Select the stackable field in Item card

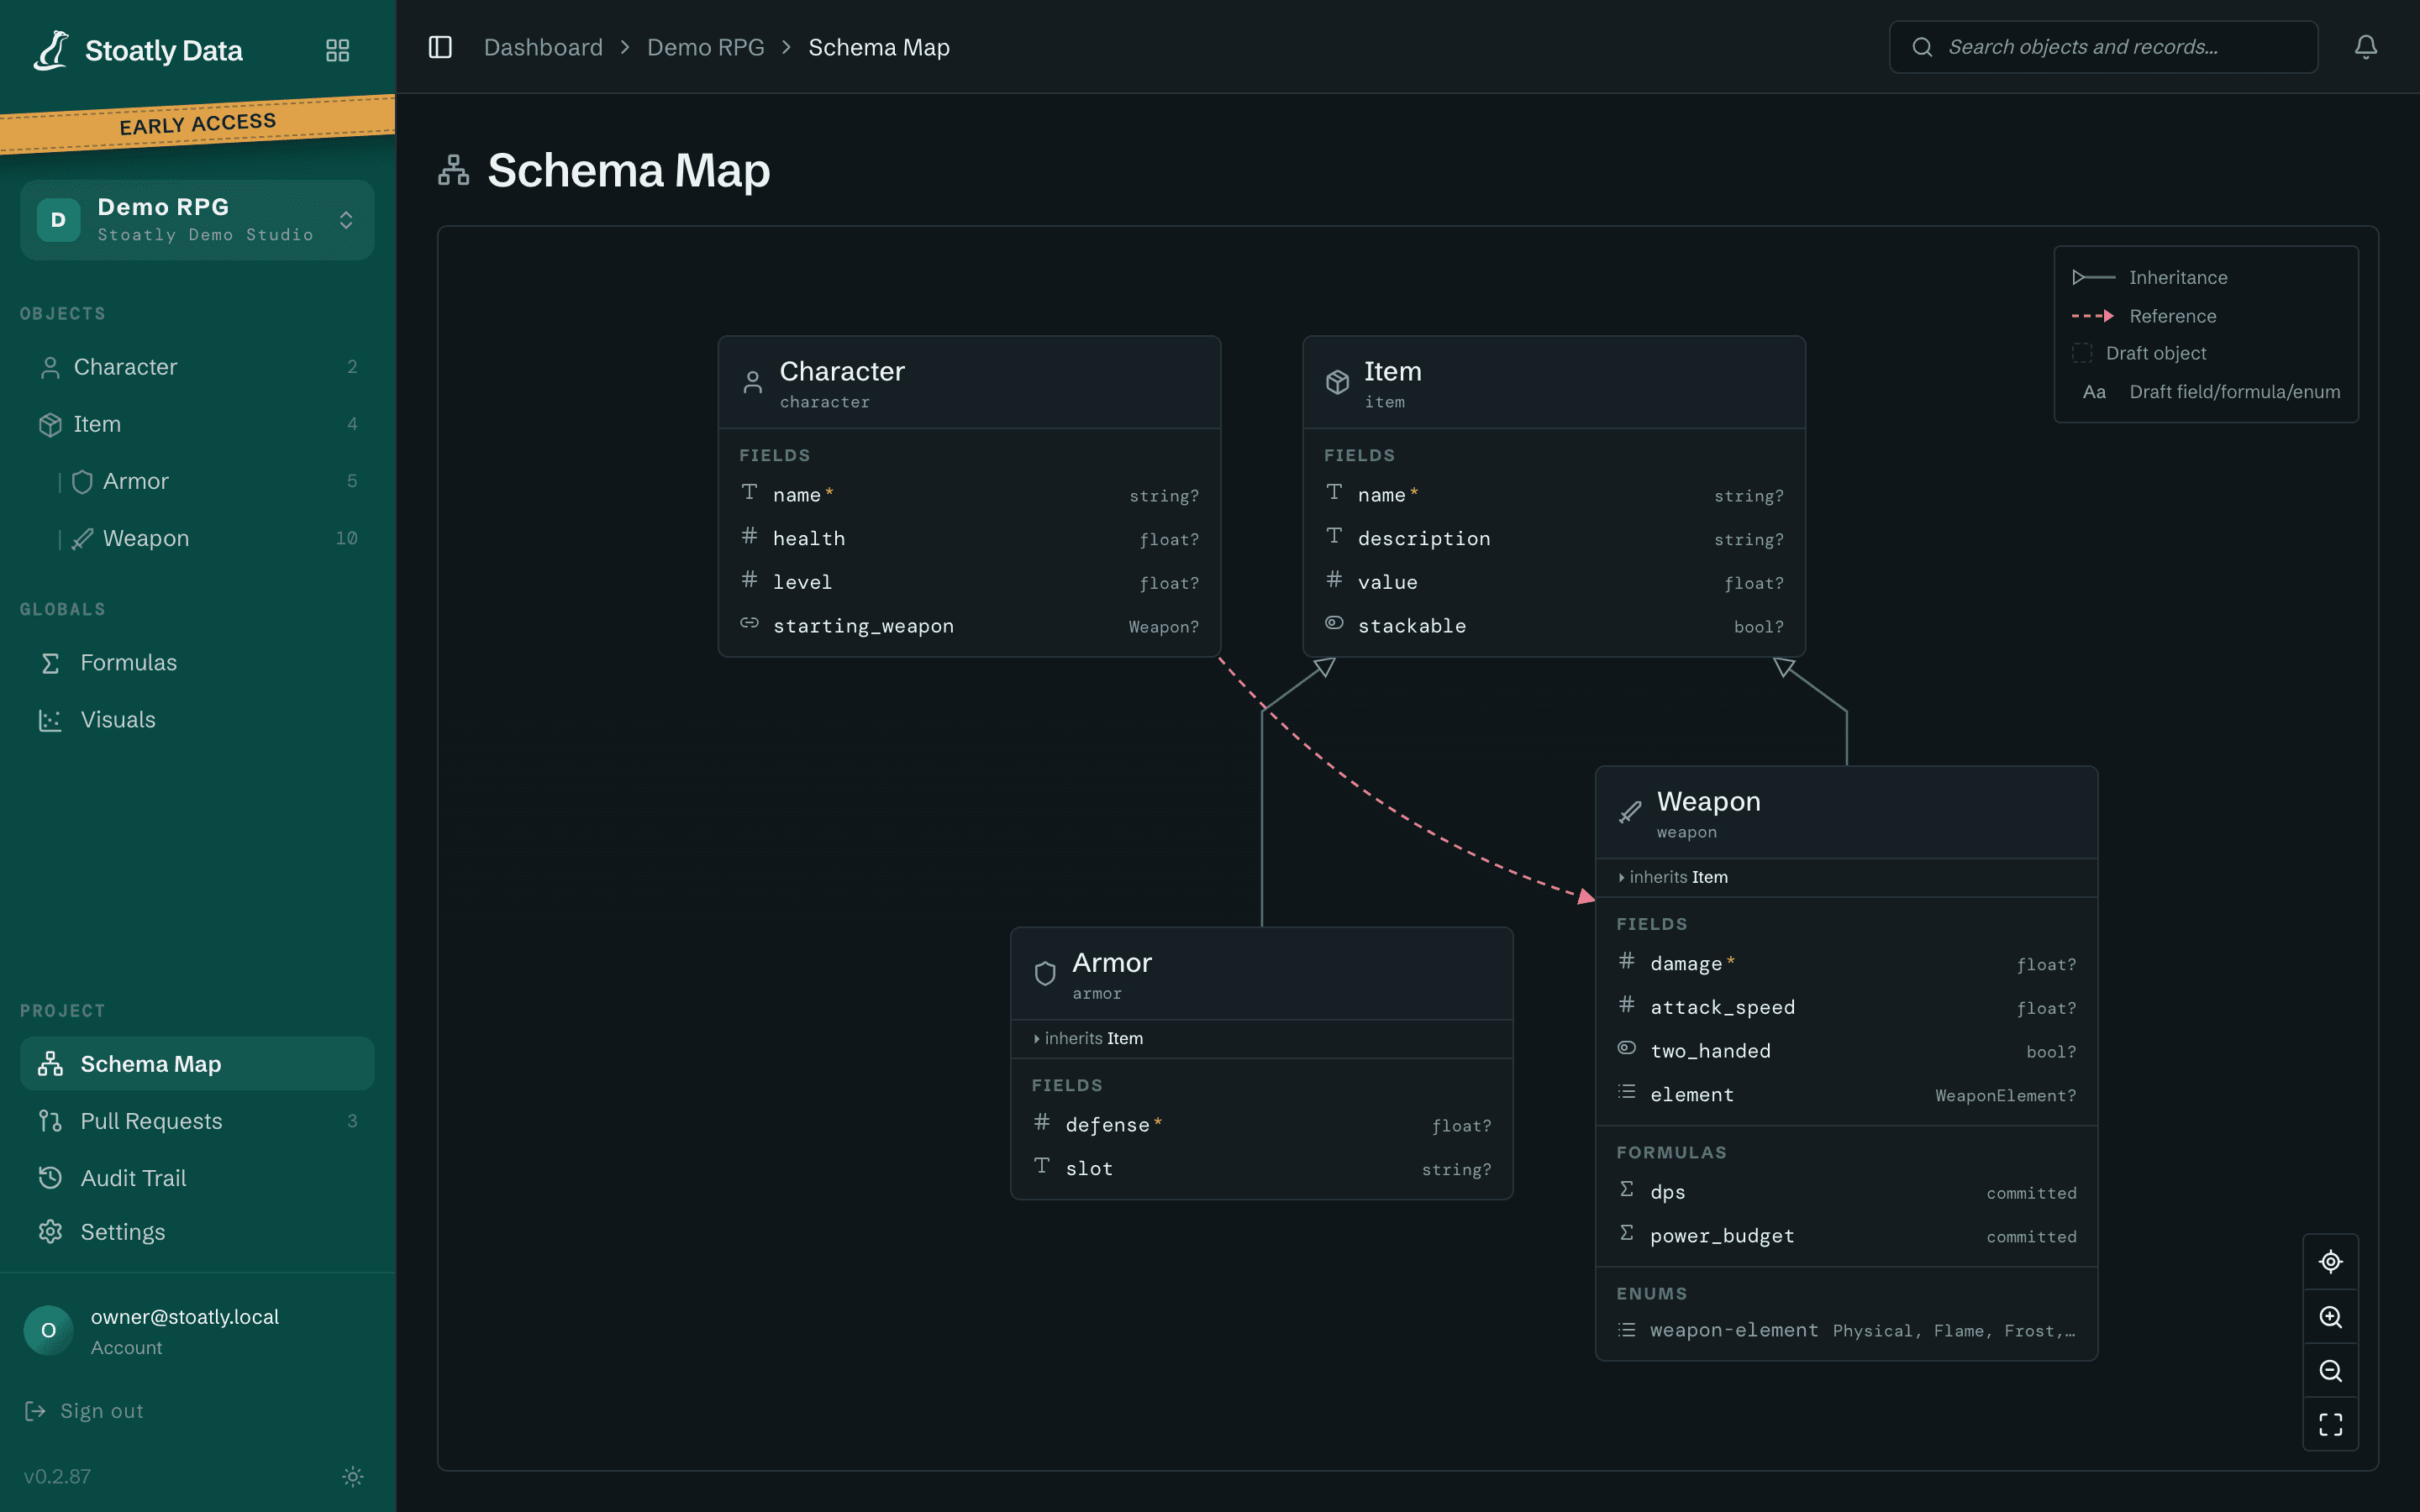(1554, 626)
